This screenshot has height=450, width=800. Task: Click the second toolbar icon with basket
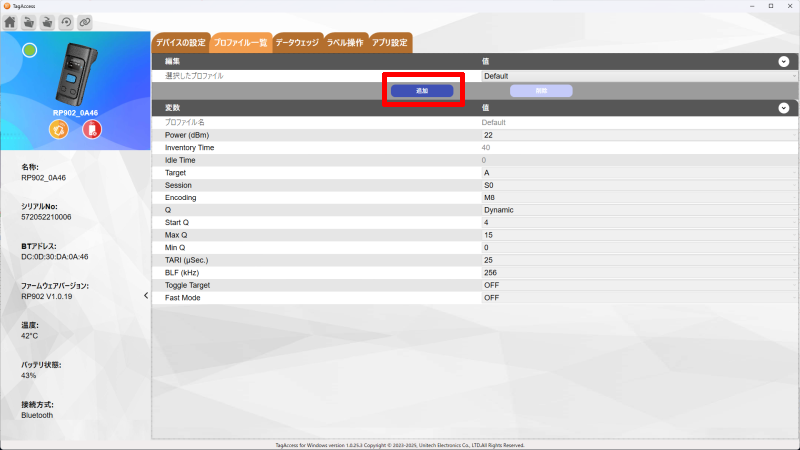[29, 22]
